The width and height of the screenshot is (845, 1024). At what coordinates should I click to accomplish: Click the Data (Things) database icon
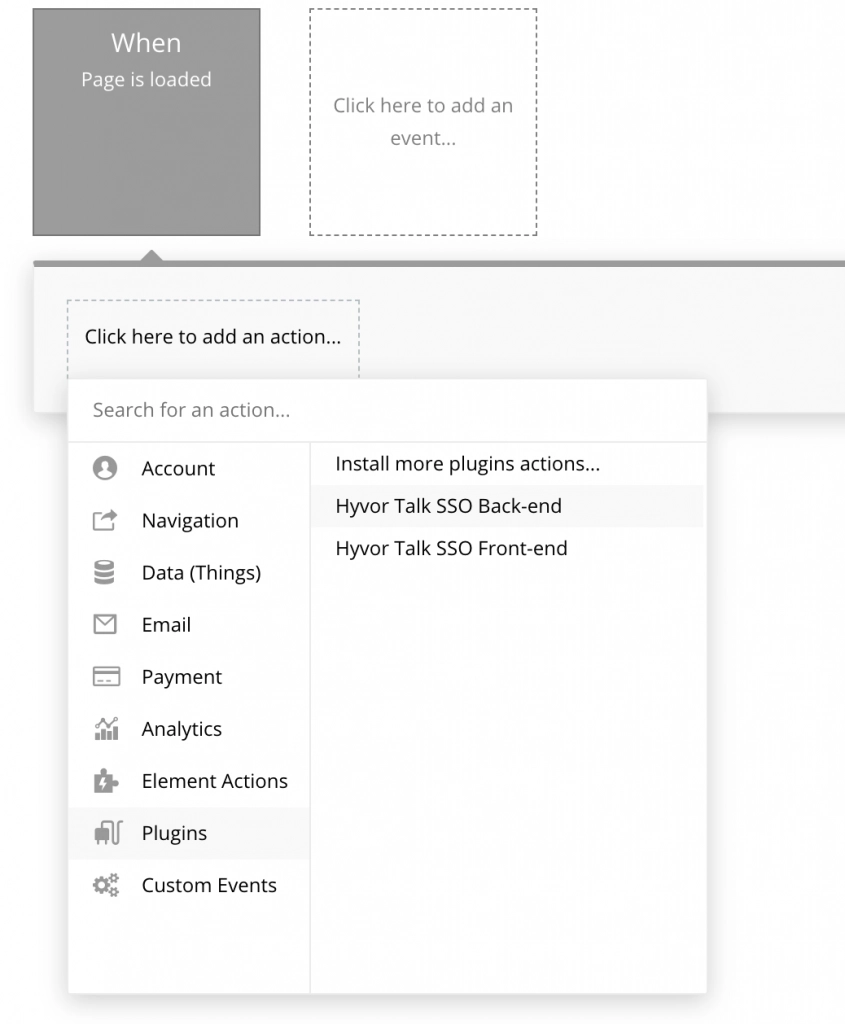point(104,572)
